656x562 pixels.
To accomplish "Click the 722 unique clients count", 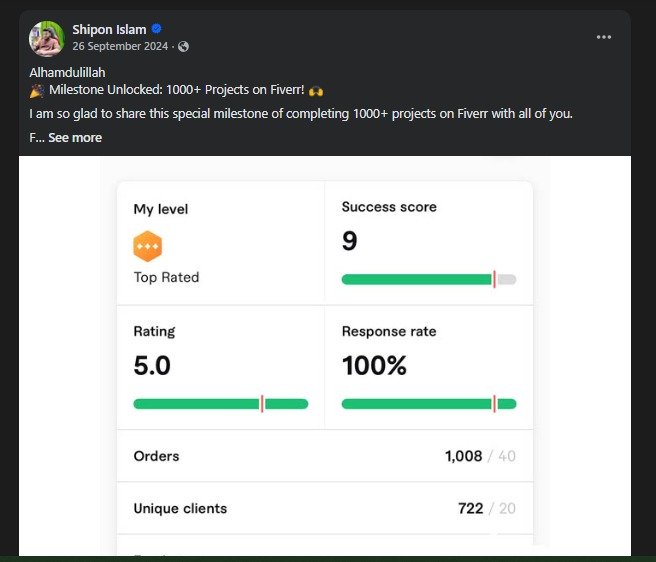I will tap(470, 508).
